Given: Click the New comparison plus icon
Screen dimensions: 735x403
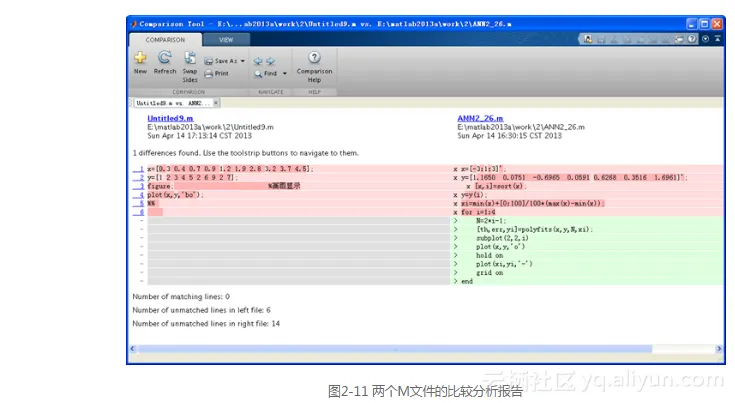Looking at the screenshot, I should click(x=140, y=58).
